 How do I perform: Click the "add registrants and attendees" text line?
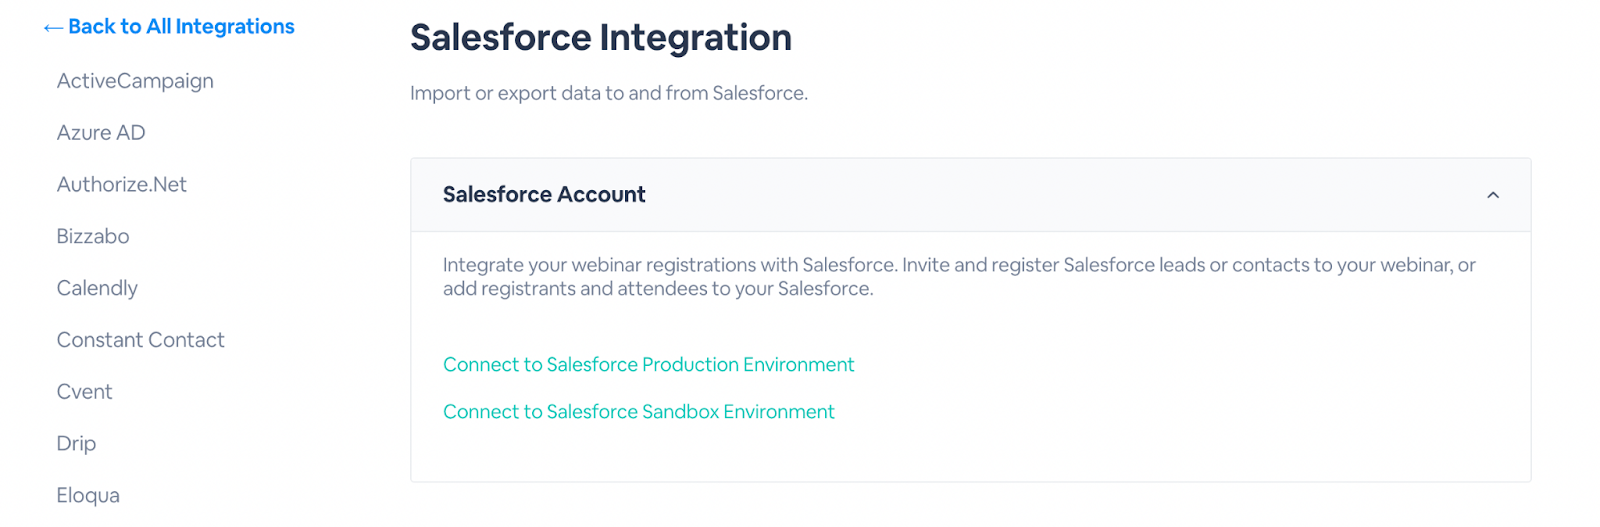click(x=658, y=289)
